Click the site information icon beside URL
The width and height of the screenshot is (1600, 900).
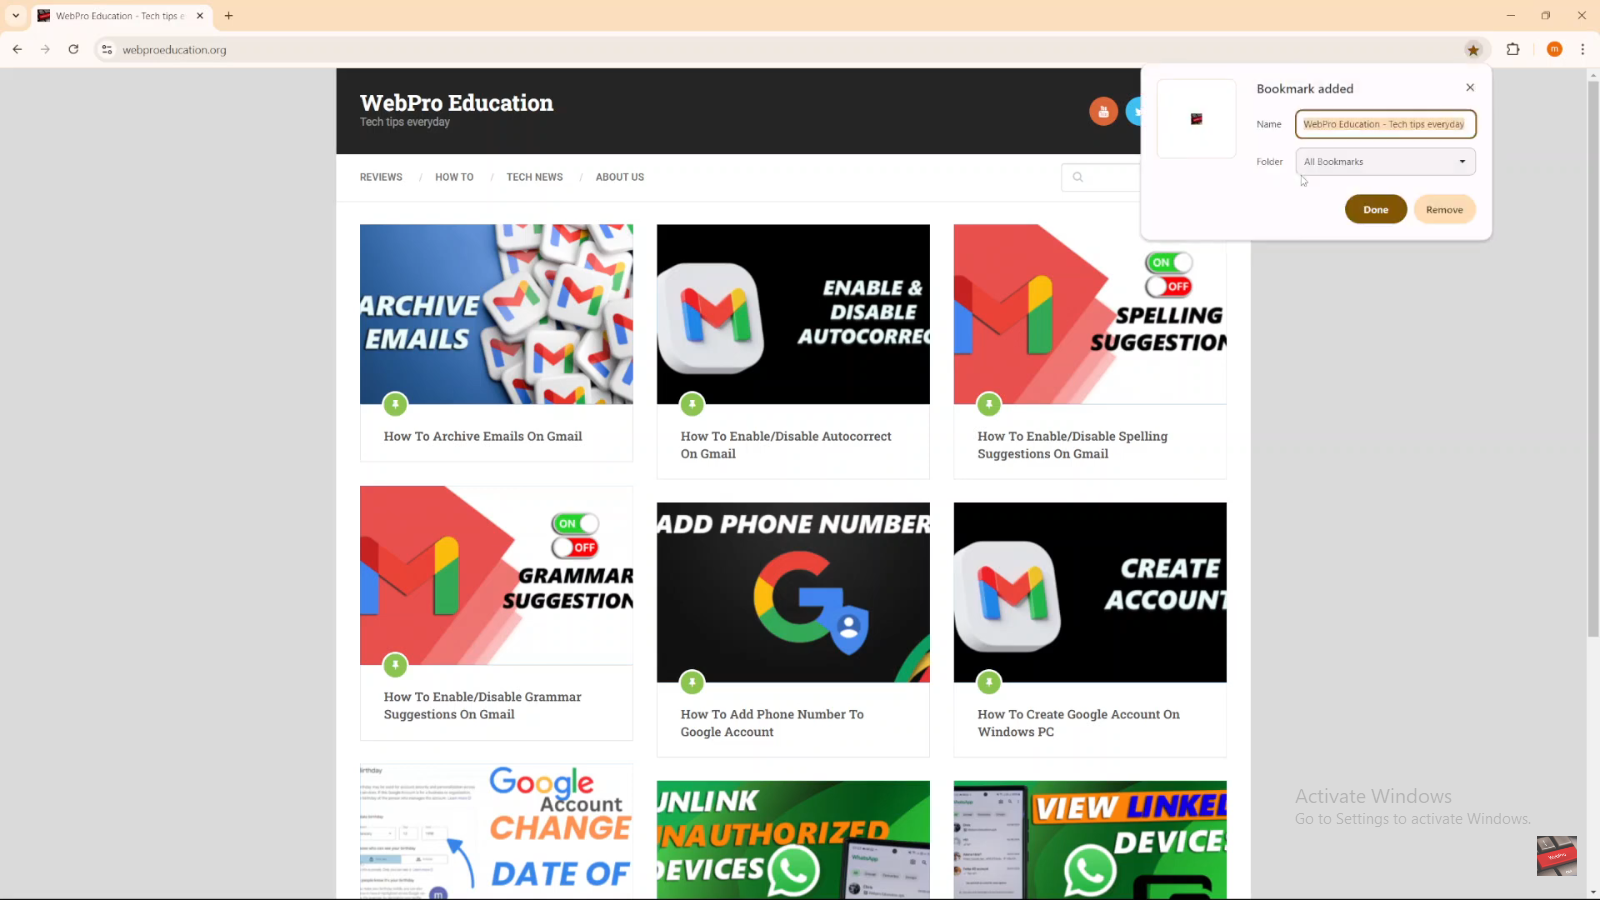point(107,49)
